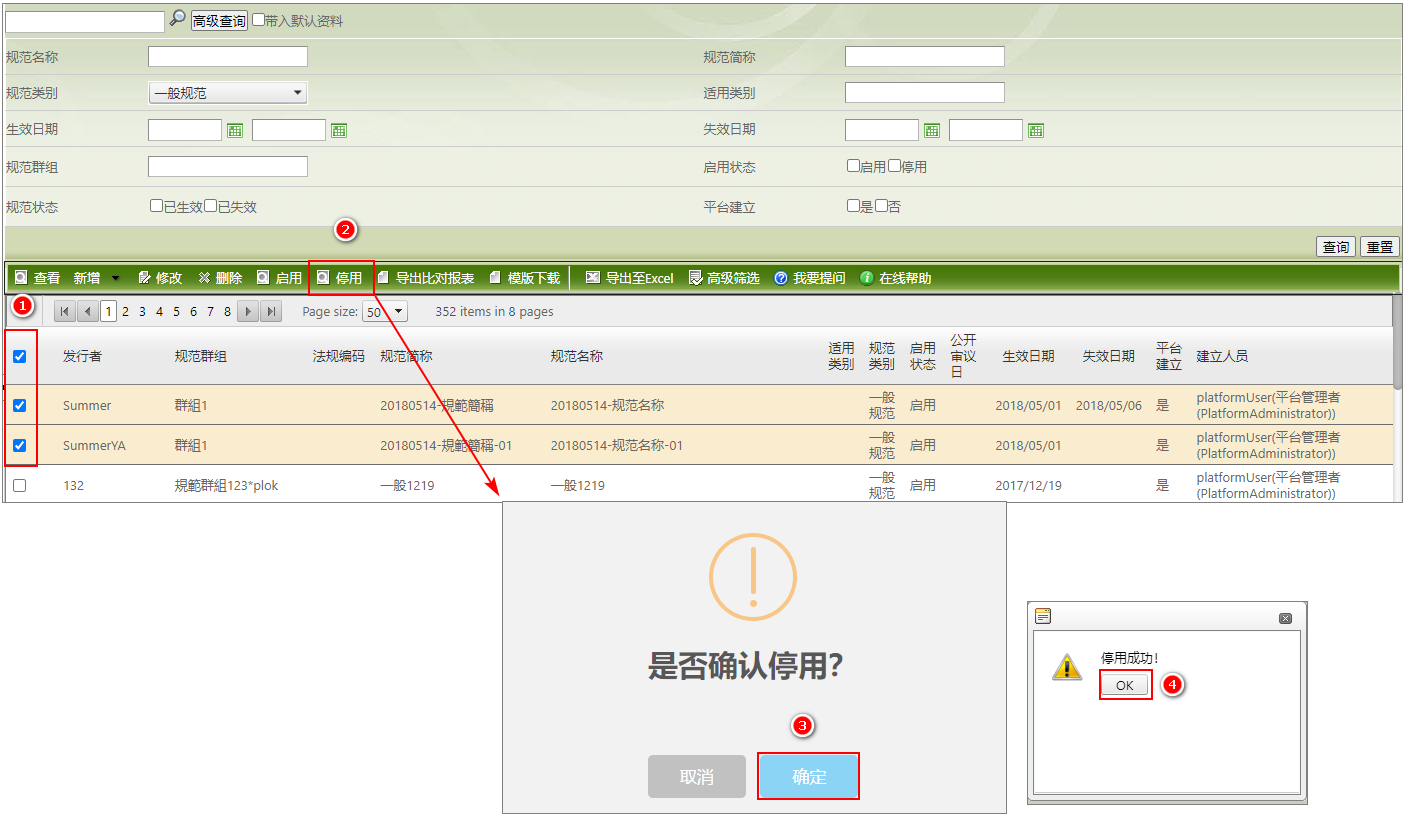Uncheck the SummerYA row checkbox
Viewport: 1404px width, 823px height.
click(x=19, y=446)
